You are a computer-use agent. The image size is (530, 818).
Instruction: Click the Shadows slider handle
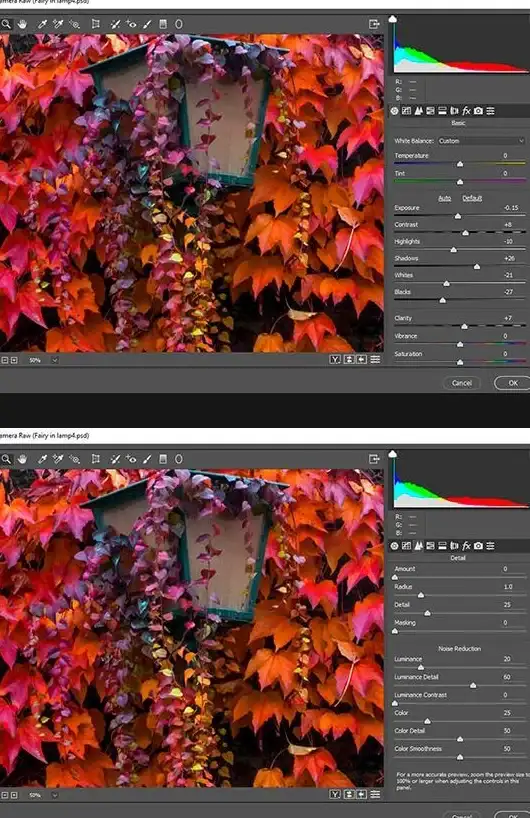(477, 267)
